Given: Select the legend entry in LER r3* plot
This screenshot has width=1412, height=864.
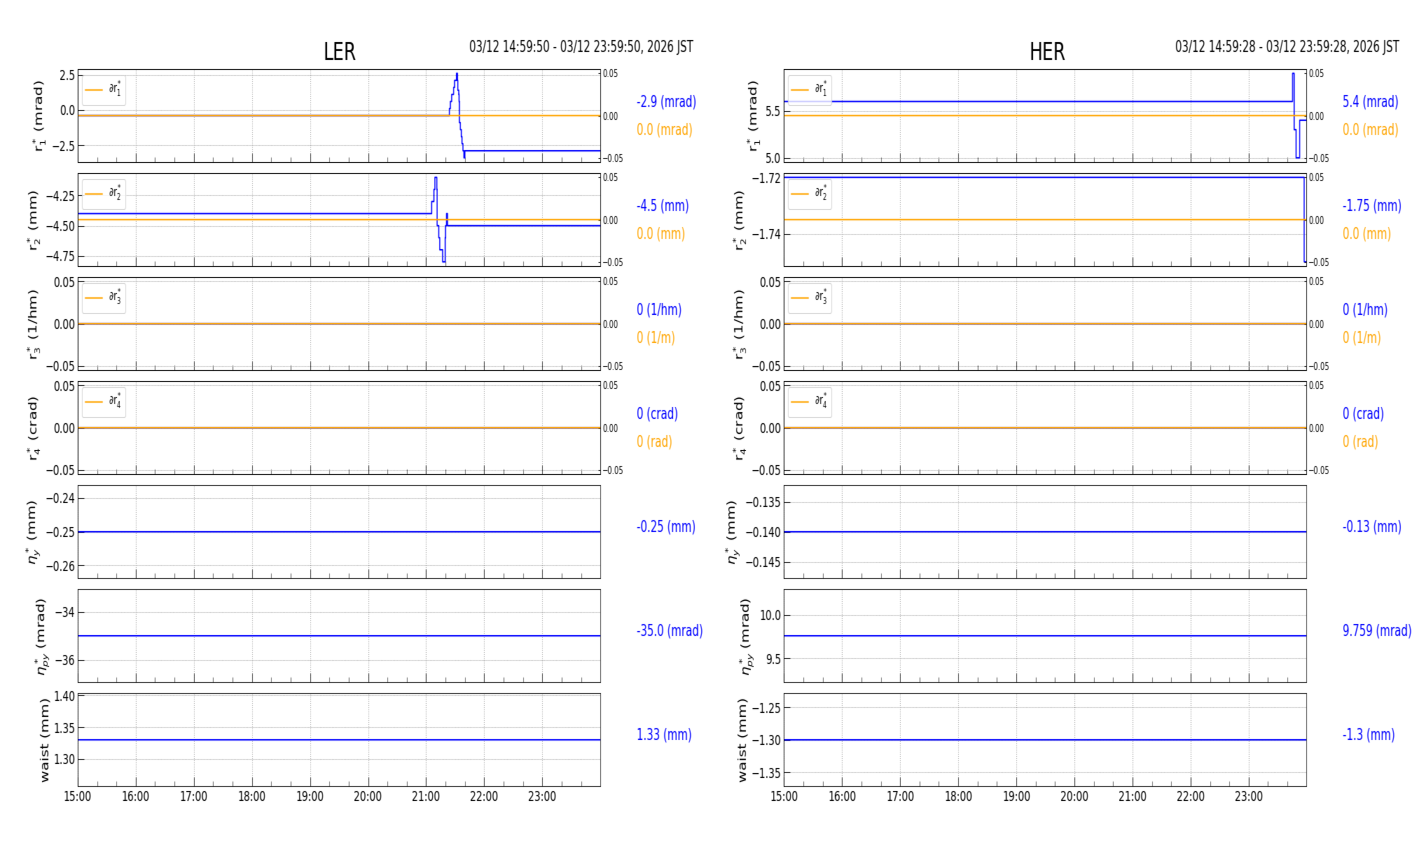Looking at the screenshot, I should (104, 297).
